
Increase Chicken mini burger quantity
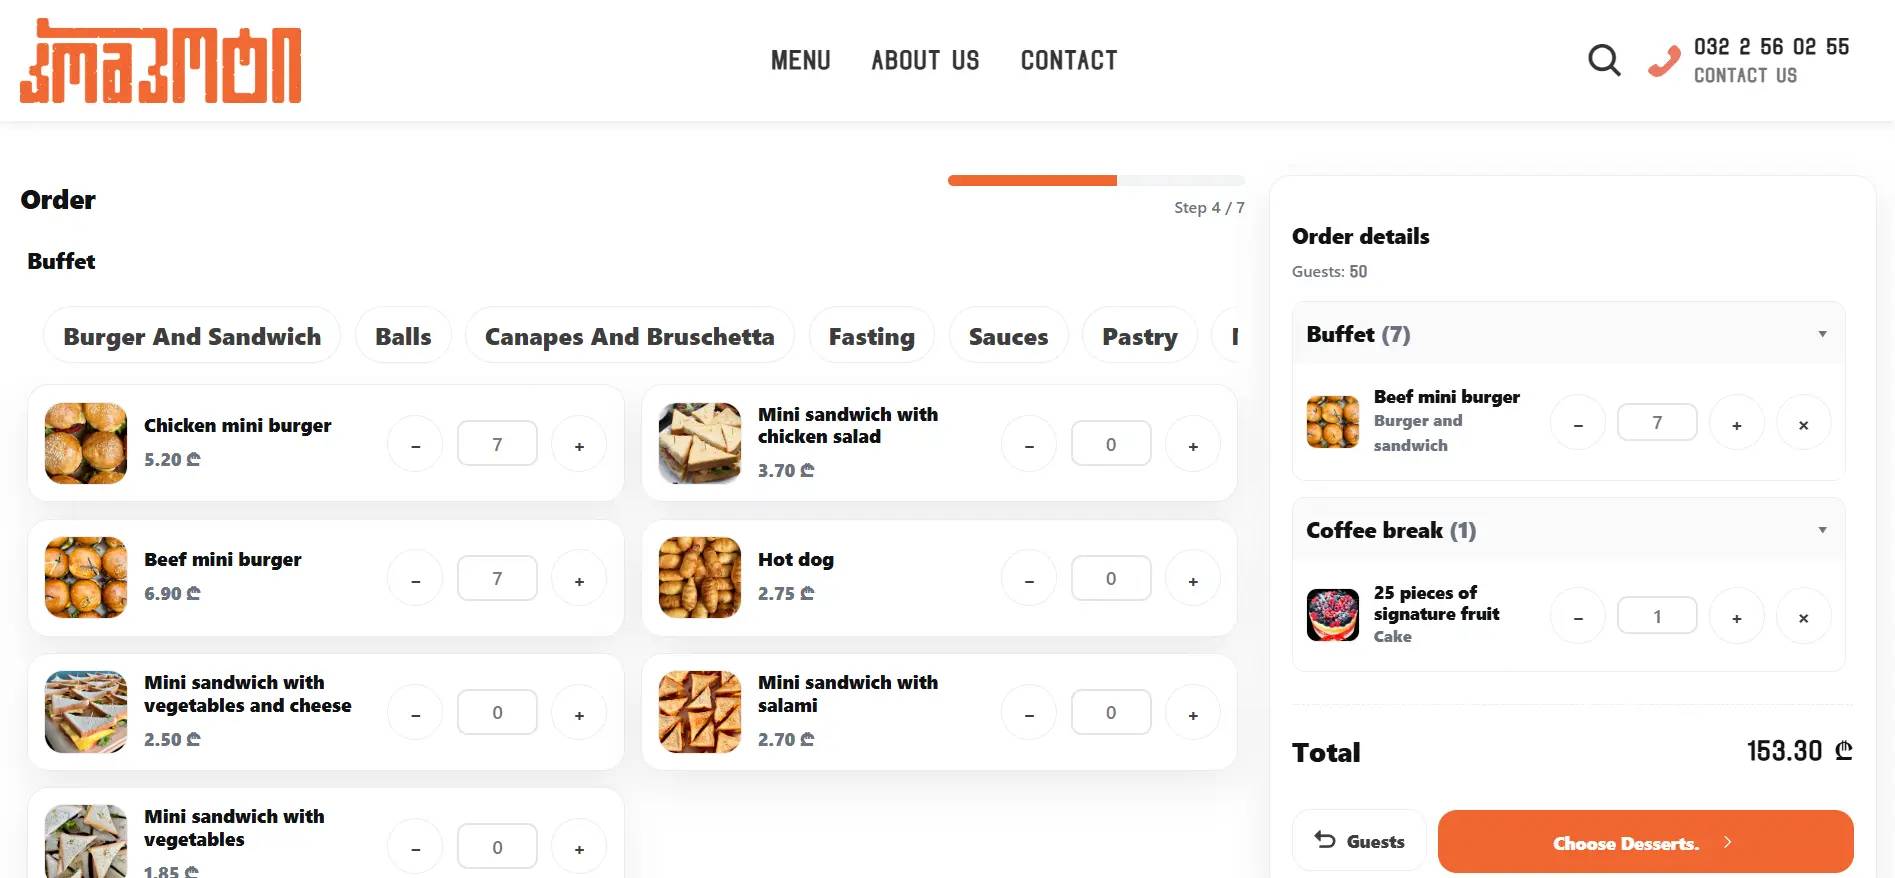tap(579, 443)
